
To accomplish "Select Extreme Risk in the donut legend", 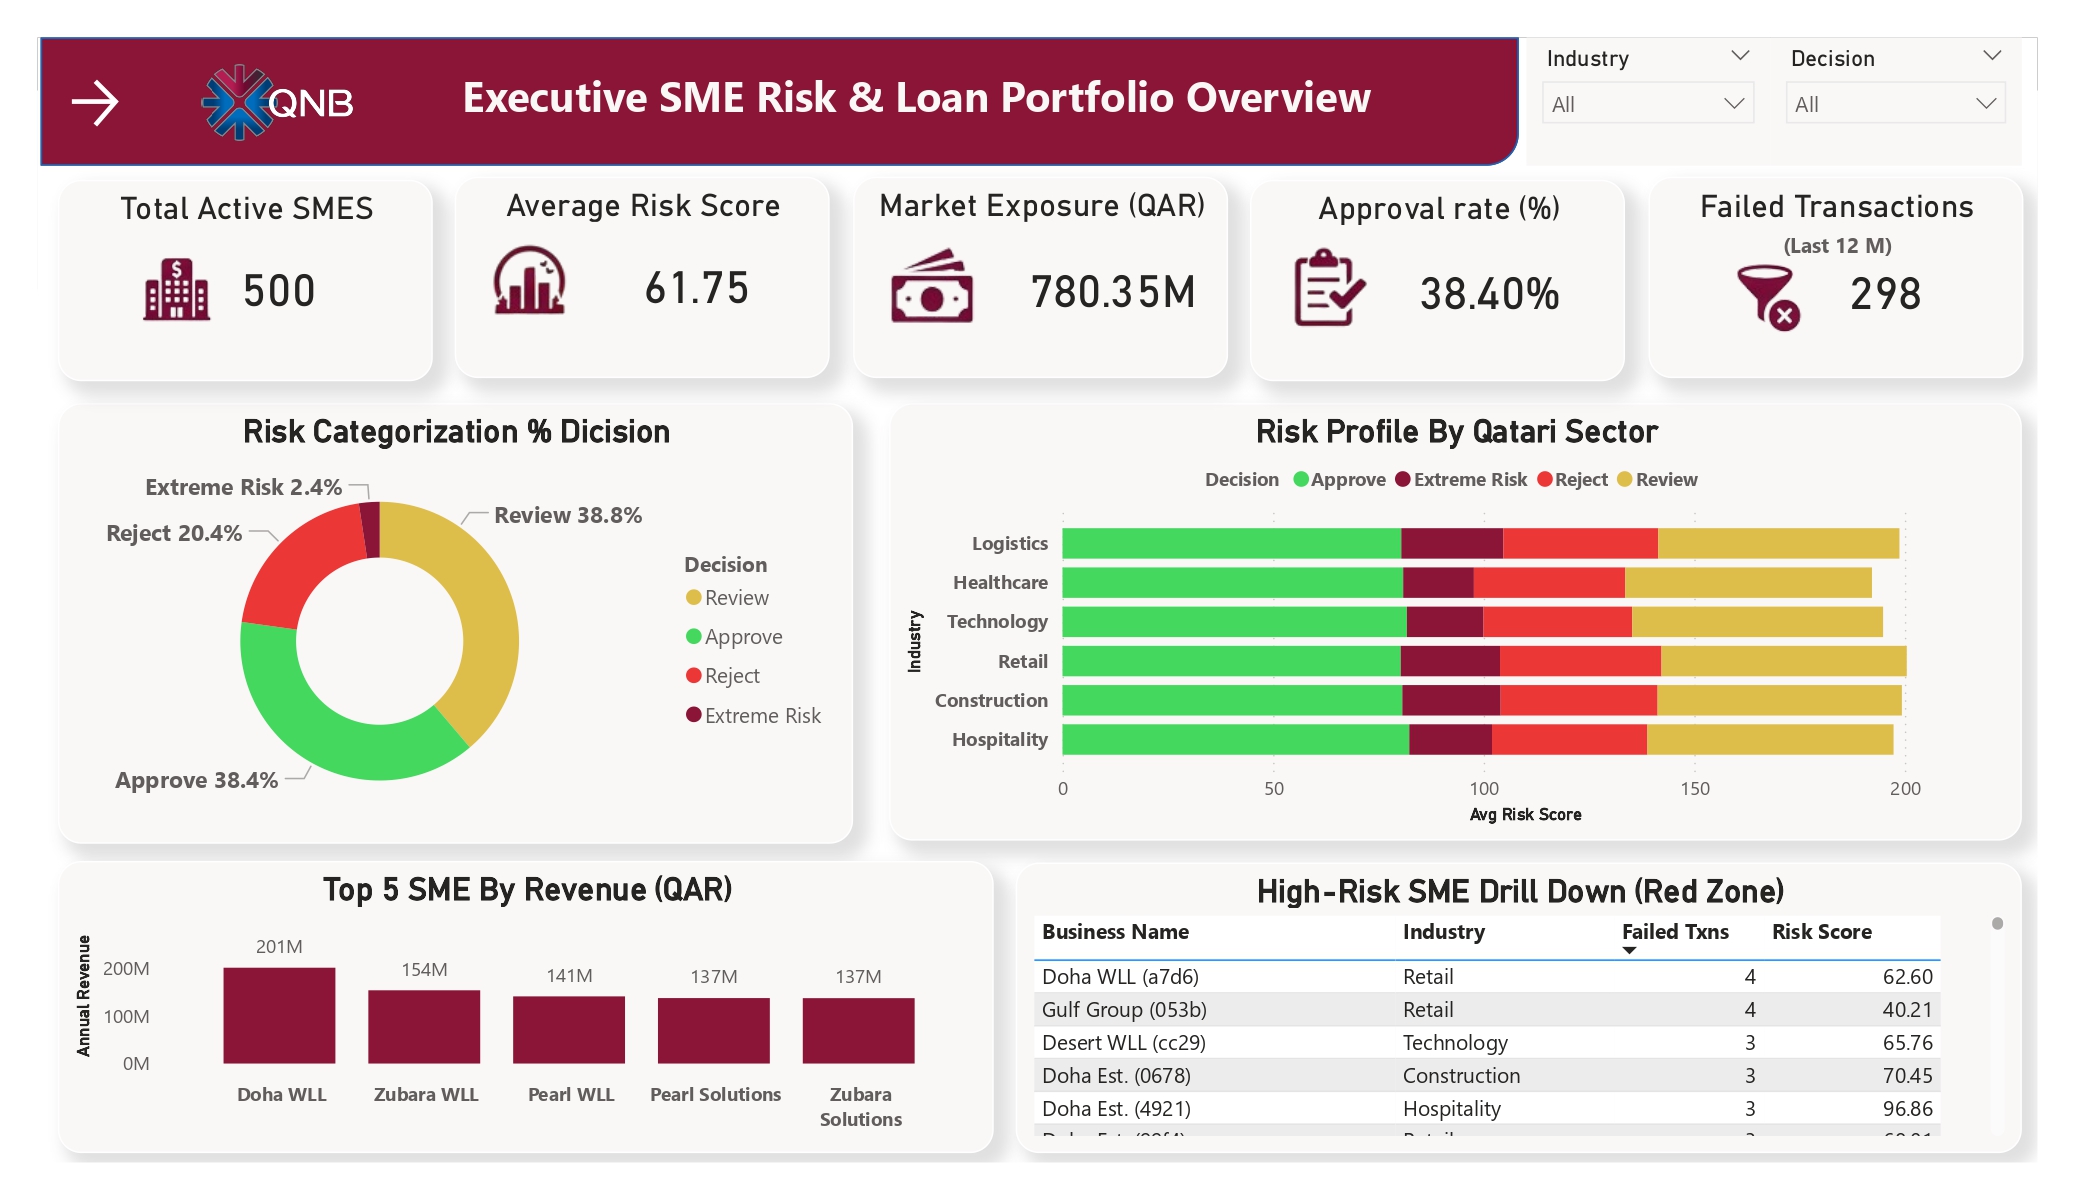I will pos(753,716).
